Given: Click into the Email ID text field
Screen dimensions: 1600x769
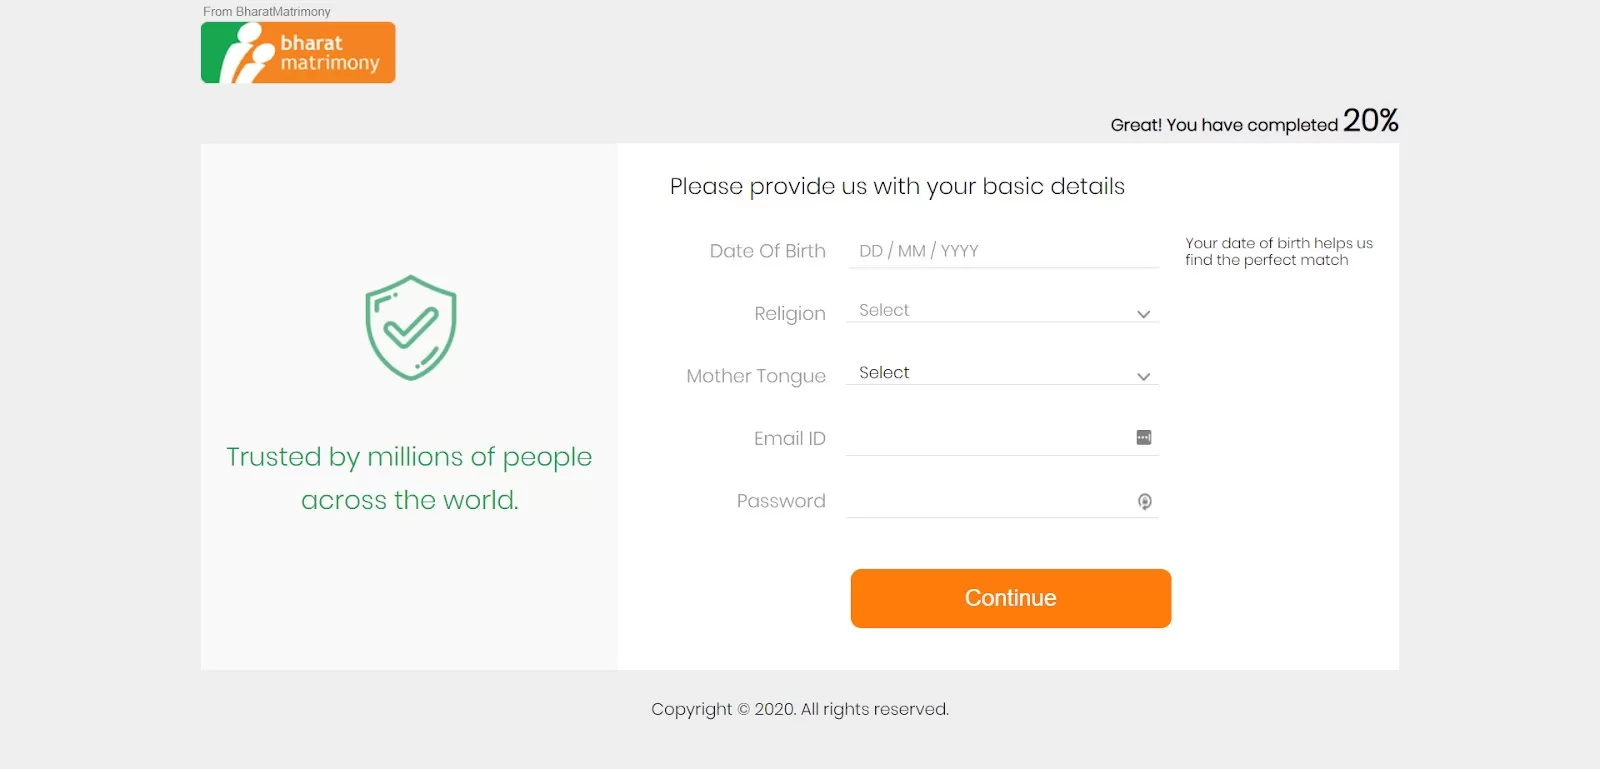Looking at the screenshot, I should point(985,438).
